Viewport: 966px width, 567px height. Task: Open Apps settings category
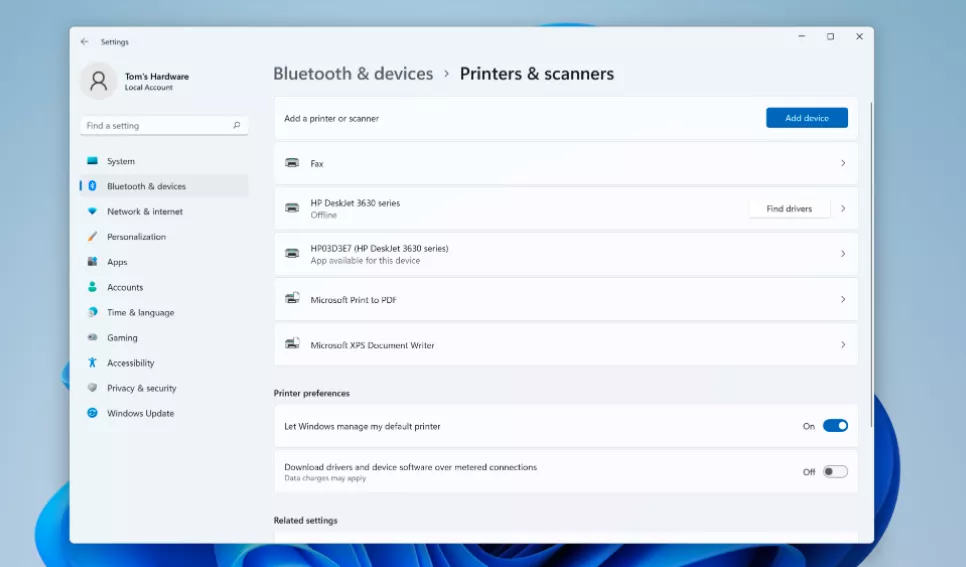tap(164, 262)
